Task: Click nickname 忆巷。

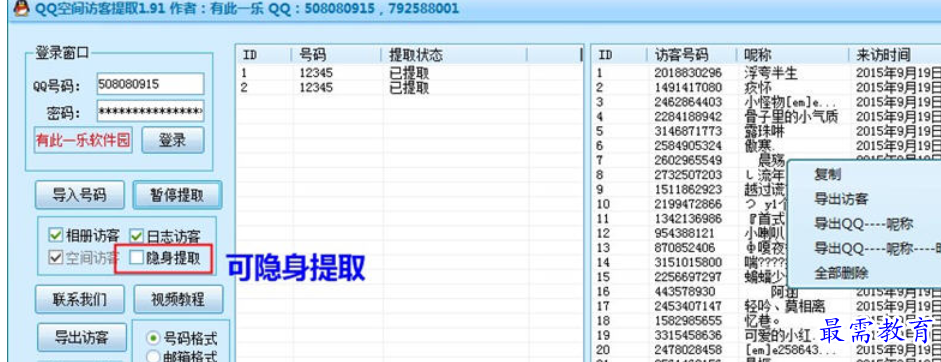Action: coord(763,321)
